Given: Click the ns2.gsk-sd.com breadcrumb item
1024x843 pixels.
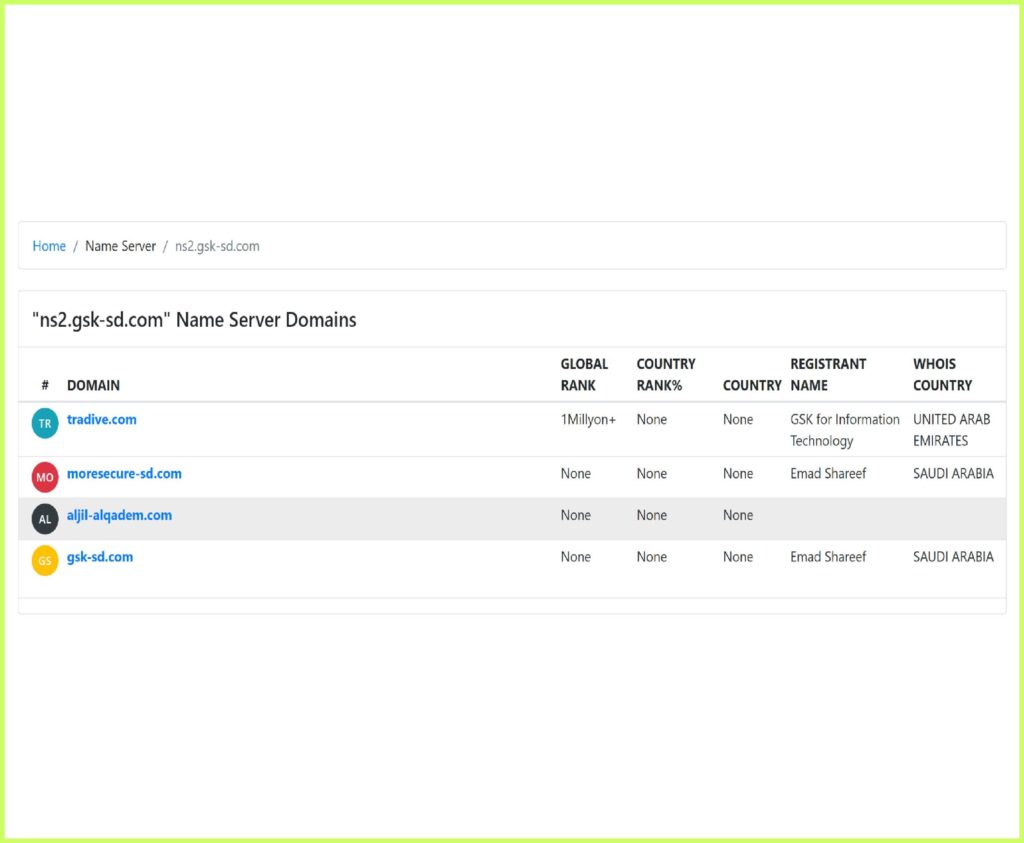Looking at the screenshot, I should pos(217,246).
